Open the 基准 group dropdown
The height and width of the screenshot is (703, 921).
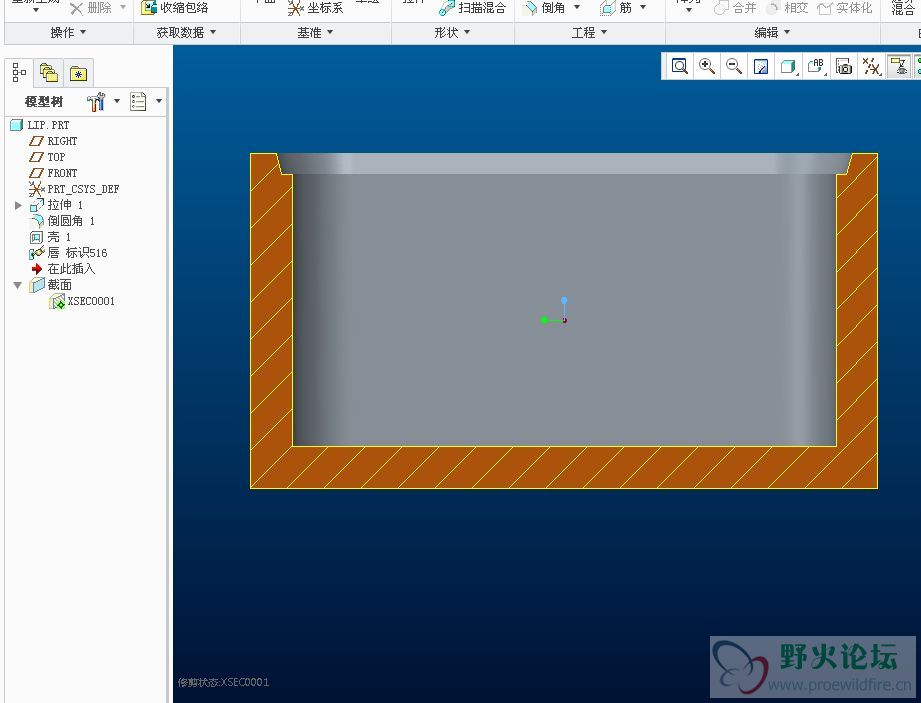pyautogui.click(x=315, y=33)
